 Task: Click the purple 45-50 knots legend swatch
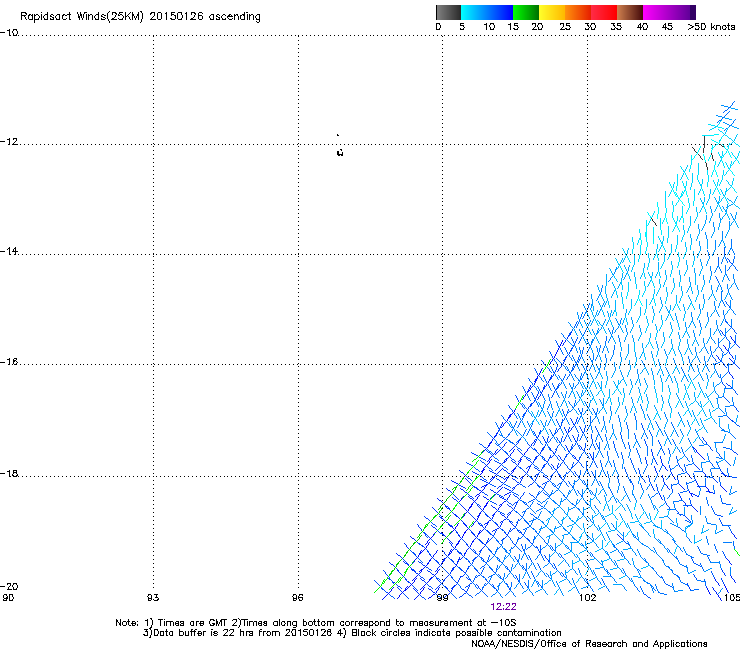(682, 12)
